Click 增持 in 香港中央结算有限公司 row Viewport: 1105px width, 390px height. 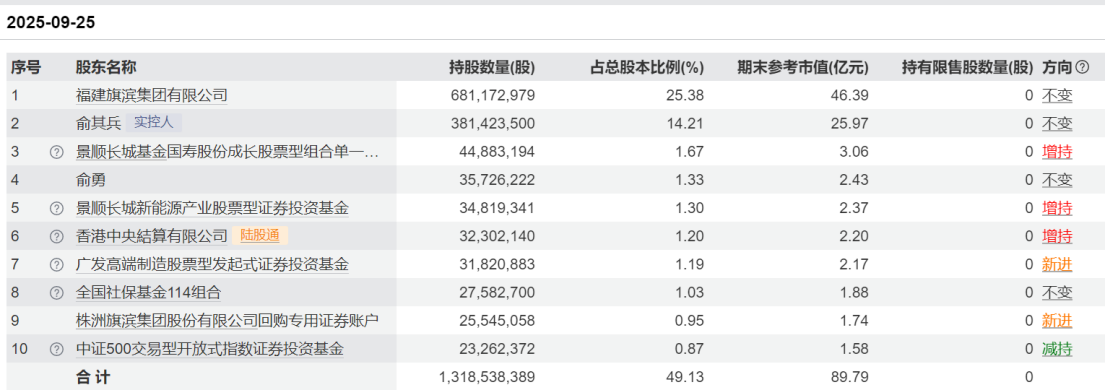[1057, 236]
